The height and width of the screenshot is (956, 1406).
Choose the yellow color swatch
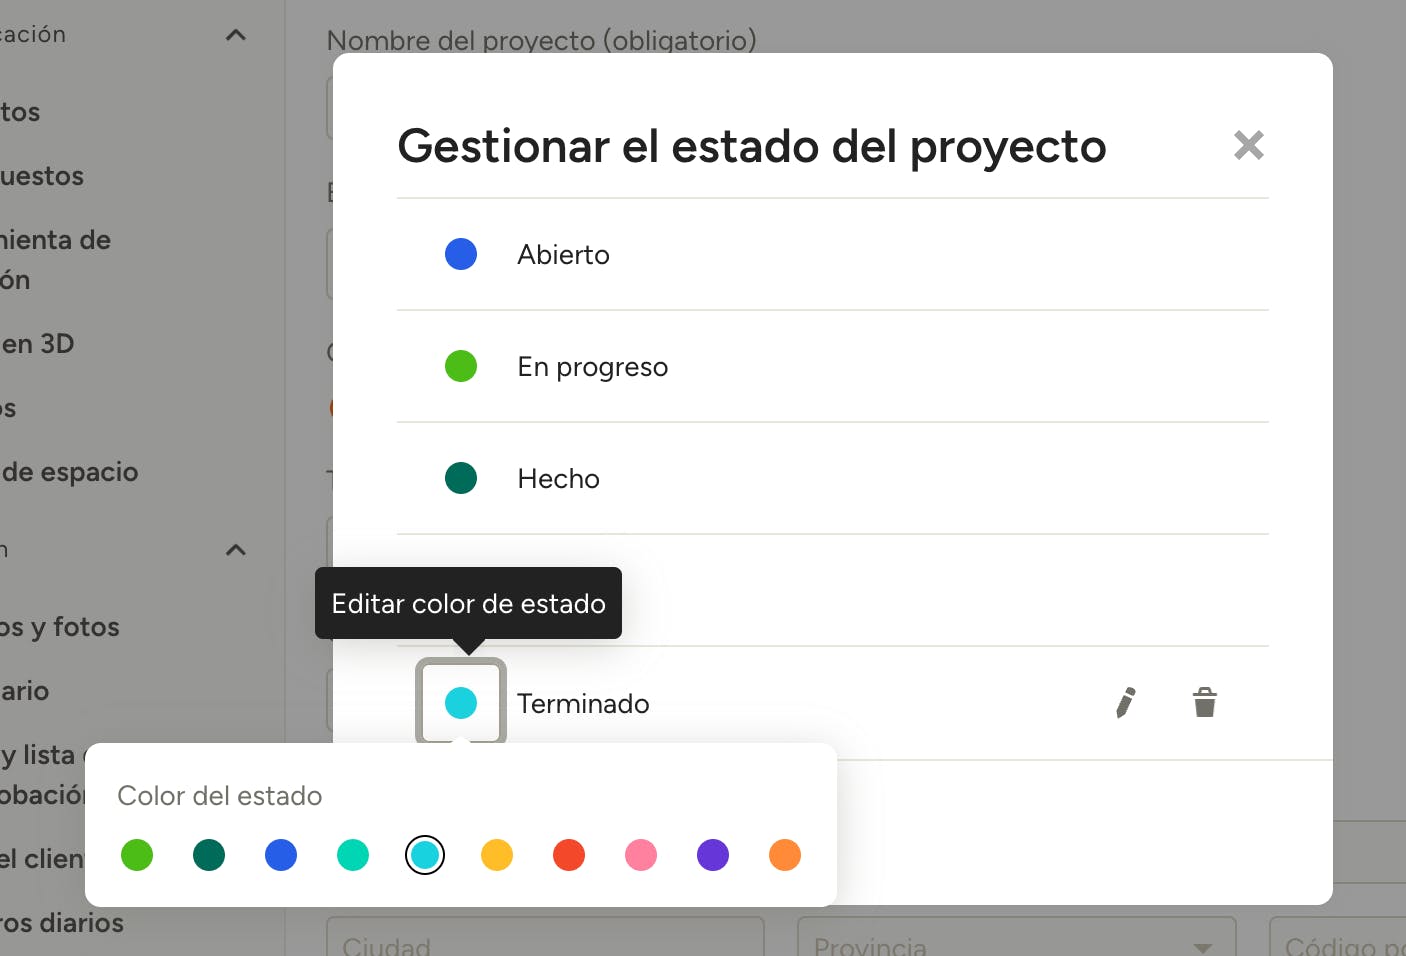point(497,855)
